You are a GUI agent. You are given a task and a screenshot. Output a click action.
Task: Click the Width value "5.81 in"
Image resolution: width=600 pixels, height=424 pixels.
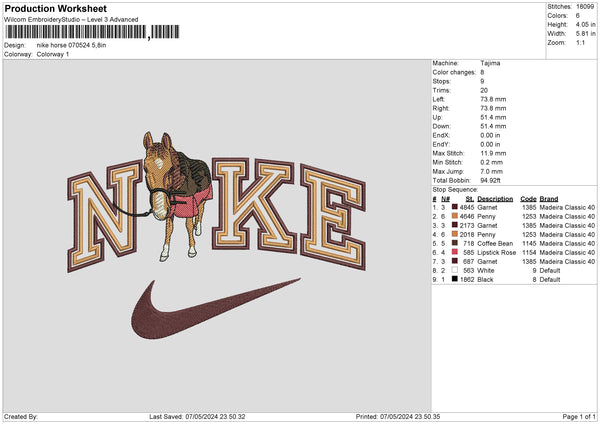tap(585, 34)
